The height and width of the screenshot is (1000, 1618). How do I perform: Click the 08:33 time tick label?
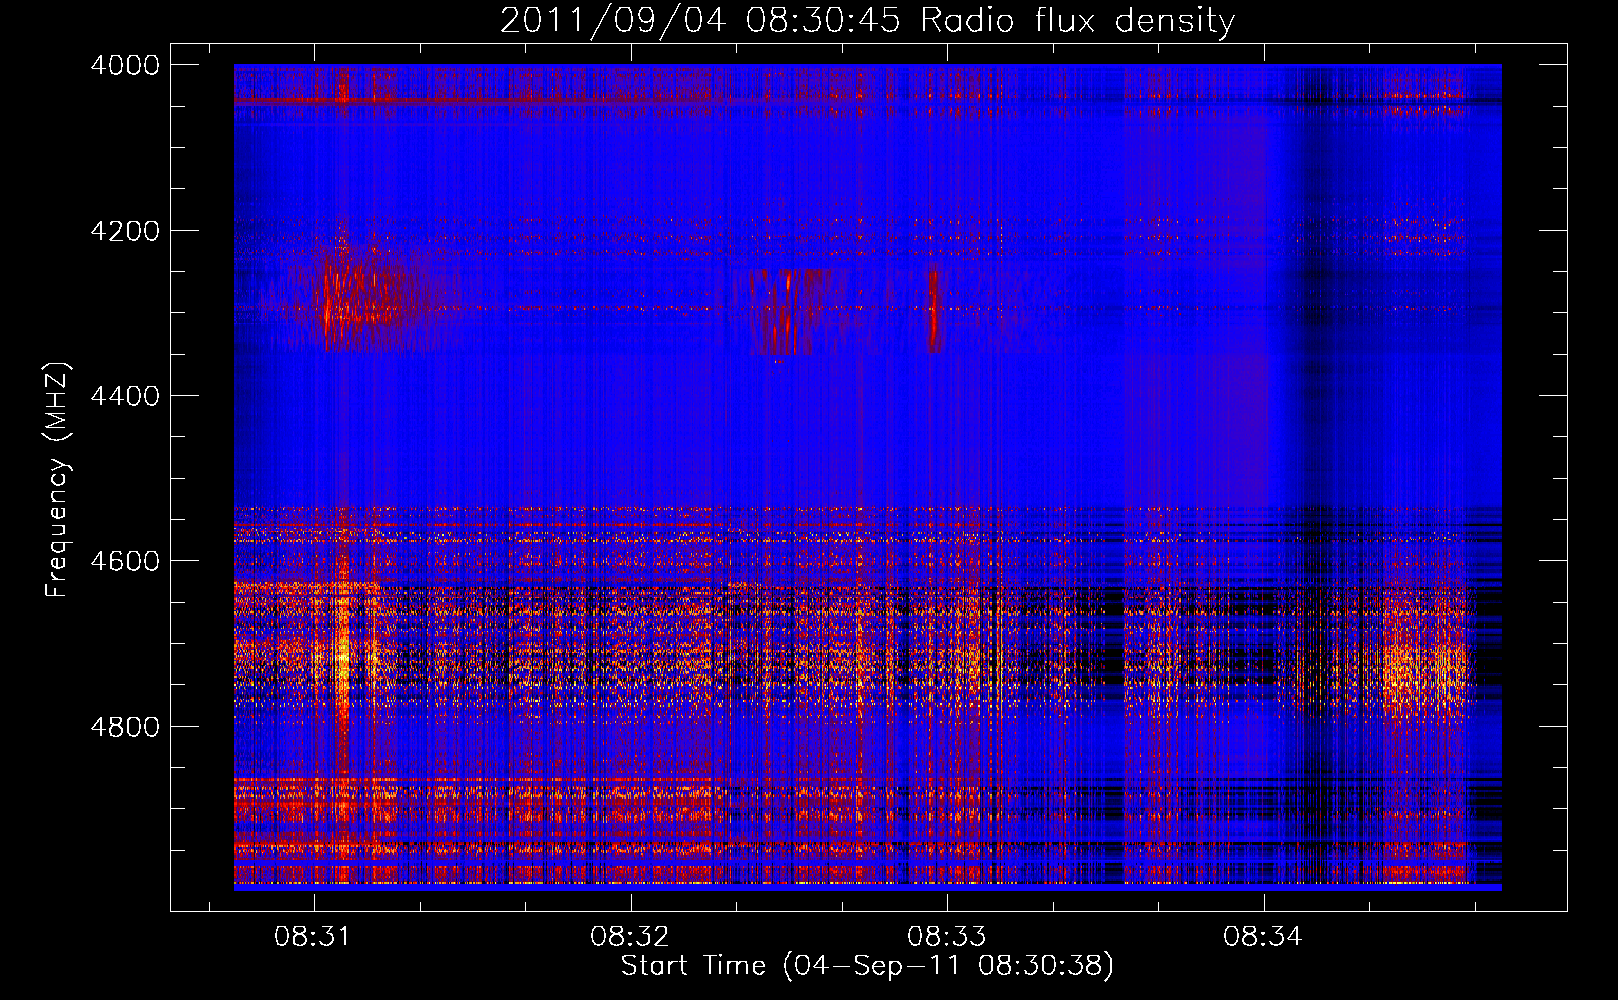[946, 936]
